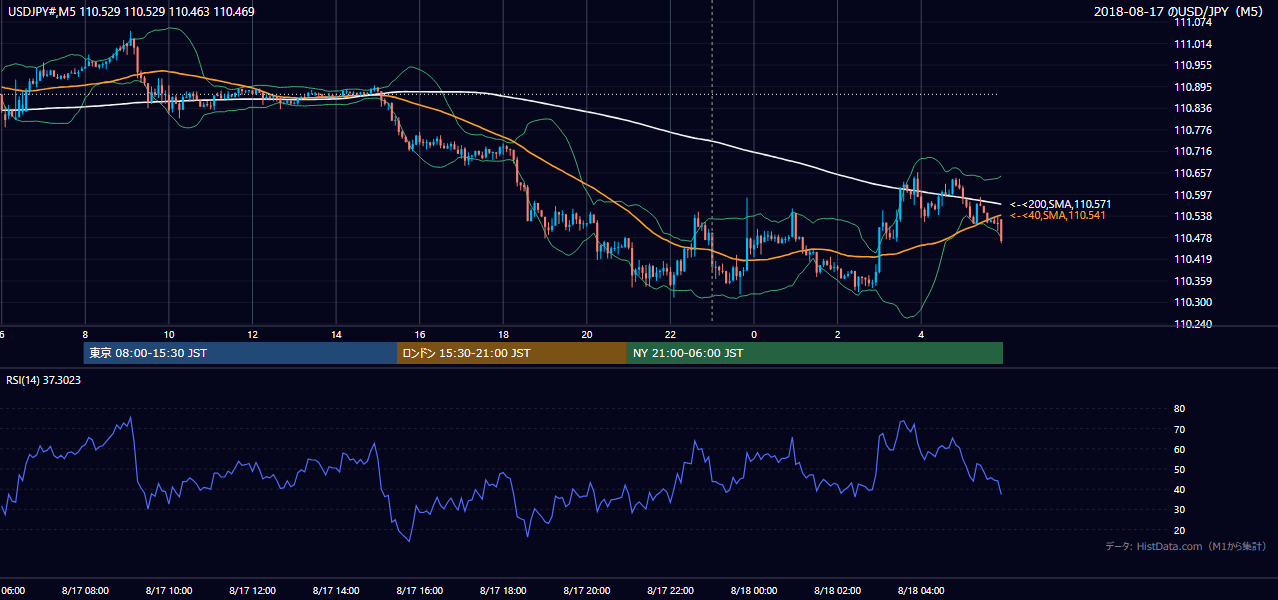Click the 2018-08-17 USD/JPY (M5) heading
This screenshot has width=1278, height=600.
tap(1180, 11)
